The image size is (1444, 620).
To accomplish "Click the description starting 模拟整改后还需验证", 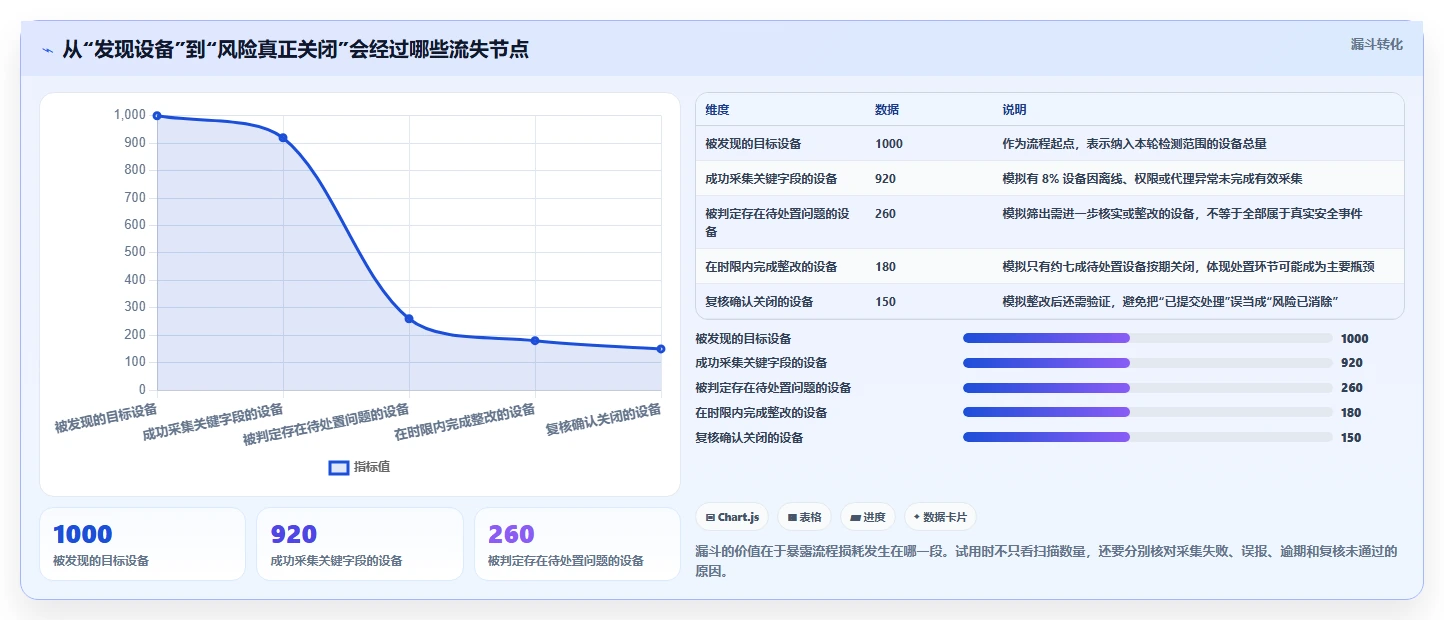I will click(1171, 302).
